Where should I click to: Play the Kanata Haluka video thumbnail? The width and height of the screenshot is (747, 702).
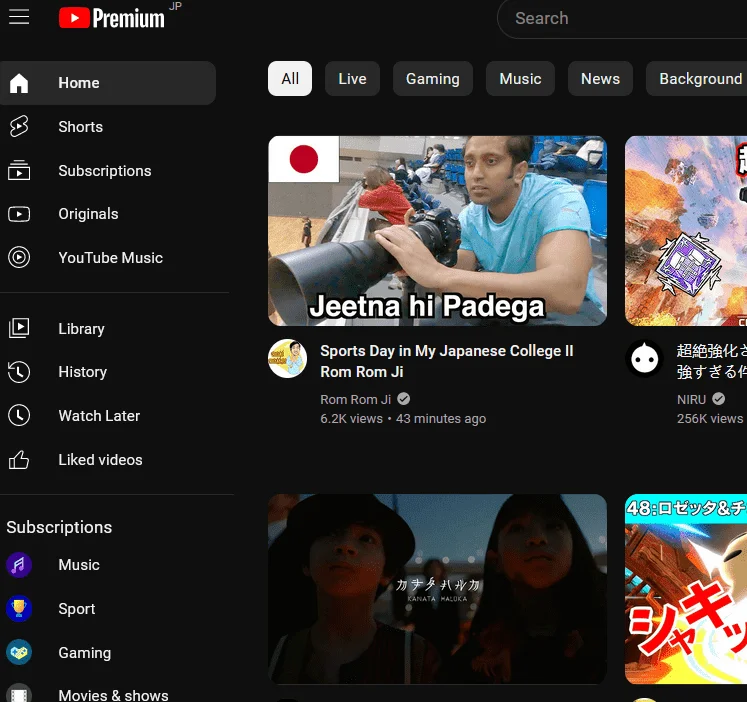tap(437, 589)
